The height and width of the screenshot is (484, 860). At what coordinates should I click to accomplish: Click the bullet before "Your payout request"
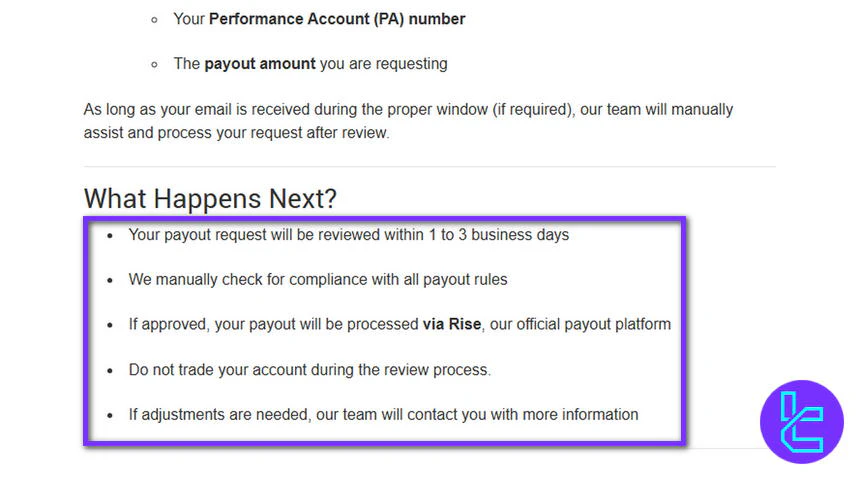point(110,236)
